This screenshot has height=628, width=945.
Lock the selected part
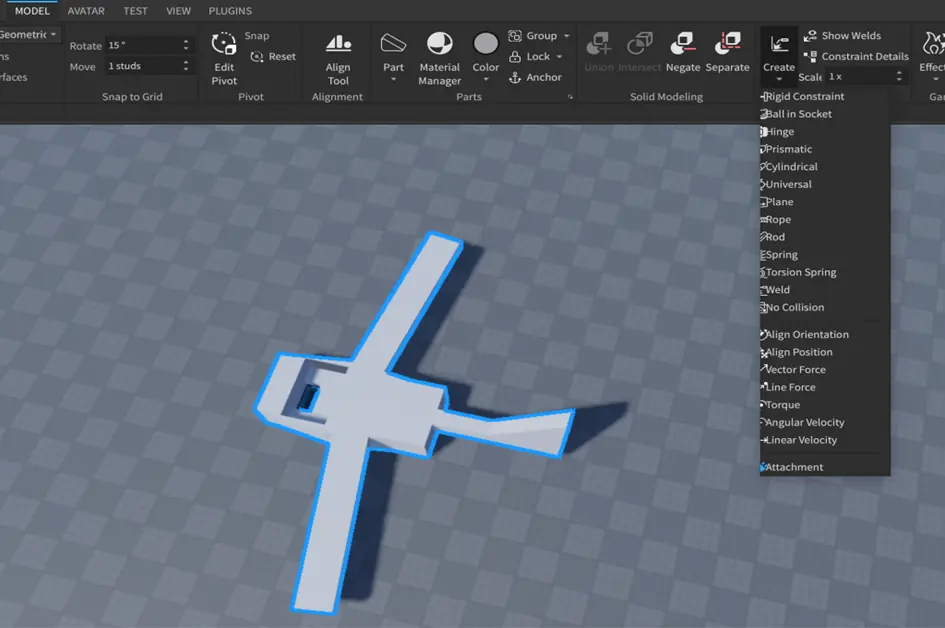tap(530, 57)
